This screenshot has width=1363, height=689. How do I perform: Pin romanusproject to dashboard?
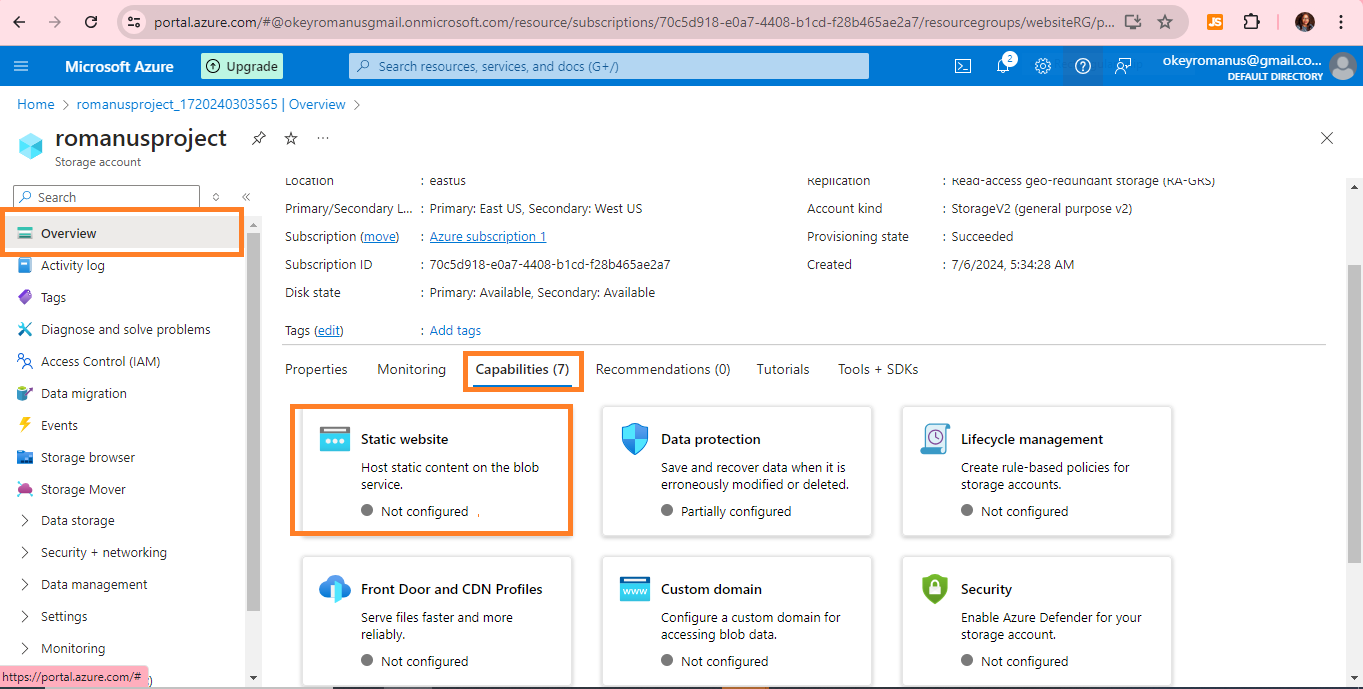[x=259, y=138]
